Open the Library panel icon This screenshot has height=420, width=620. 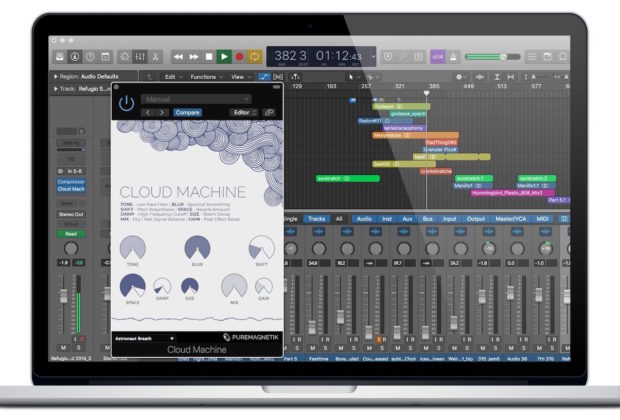60,57
